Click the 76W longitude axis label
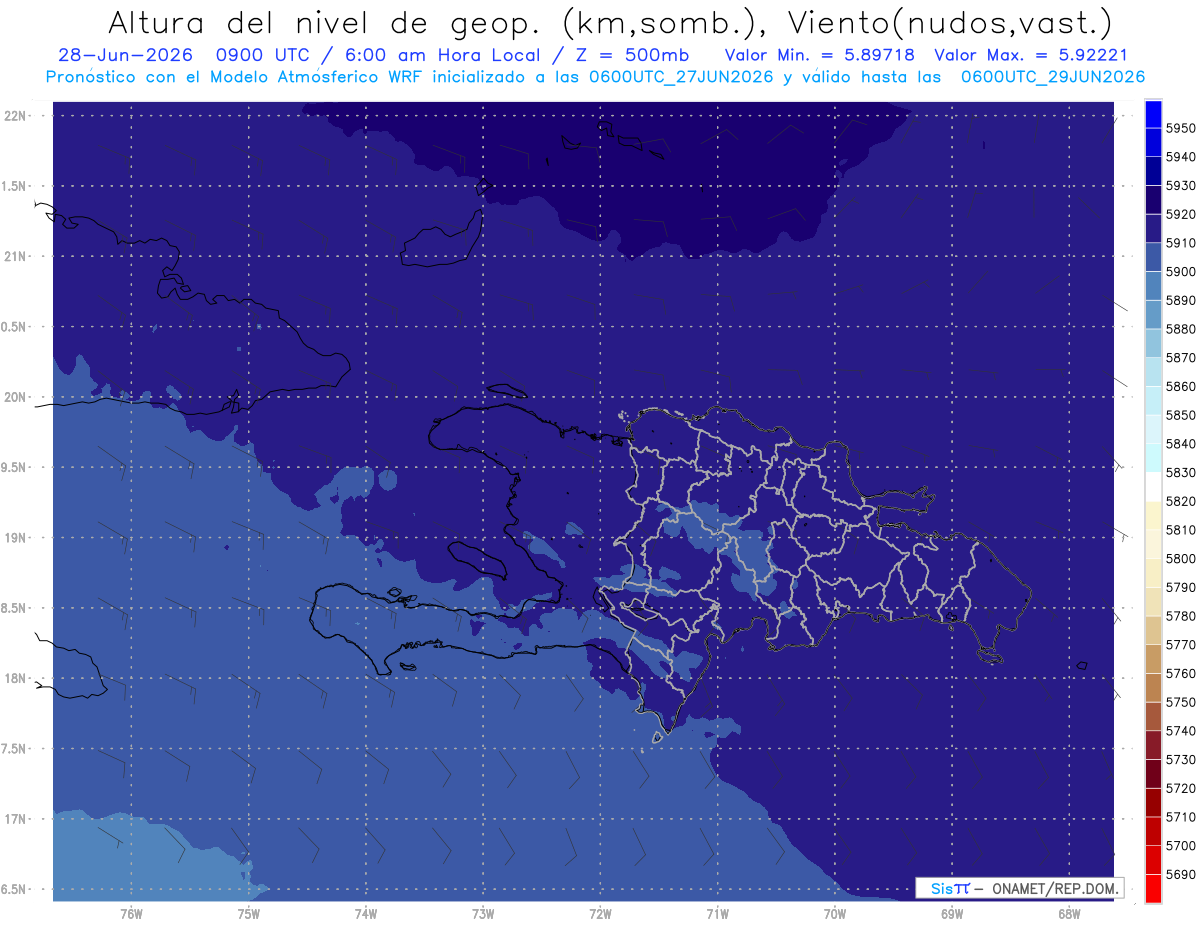The image size is (1200, 927). pos(131,913)
